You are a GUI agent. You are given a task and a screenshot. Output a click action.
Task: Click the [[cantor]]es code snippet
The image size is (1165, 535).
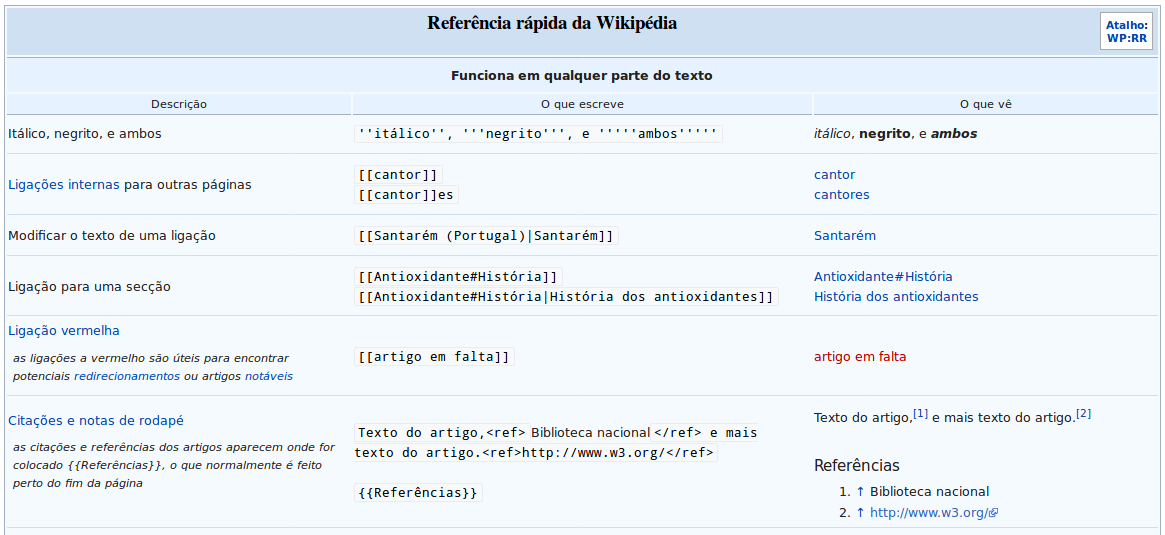click(x=406, y=195)
